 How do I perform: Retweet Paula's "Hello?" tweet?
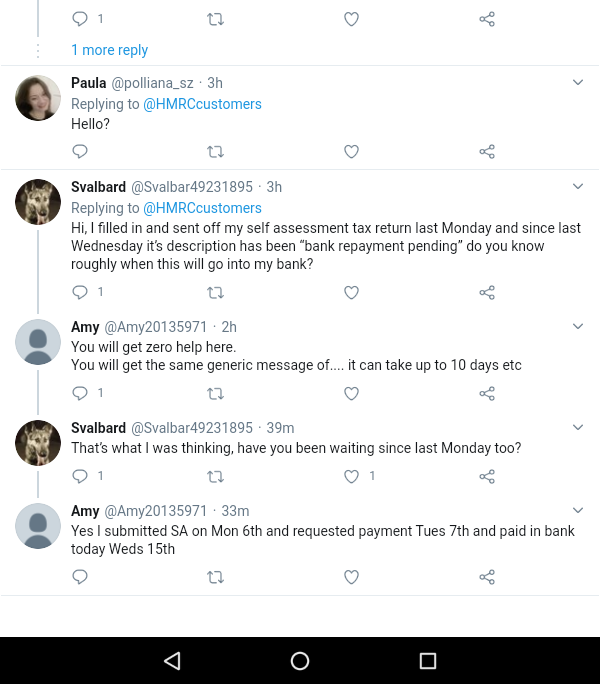coord(215,152)
